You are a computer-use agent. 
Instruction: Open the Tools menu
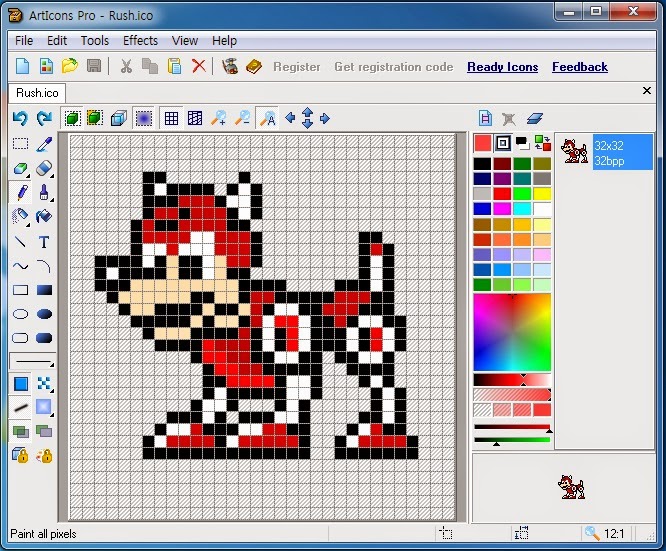95,41
